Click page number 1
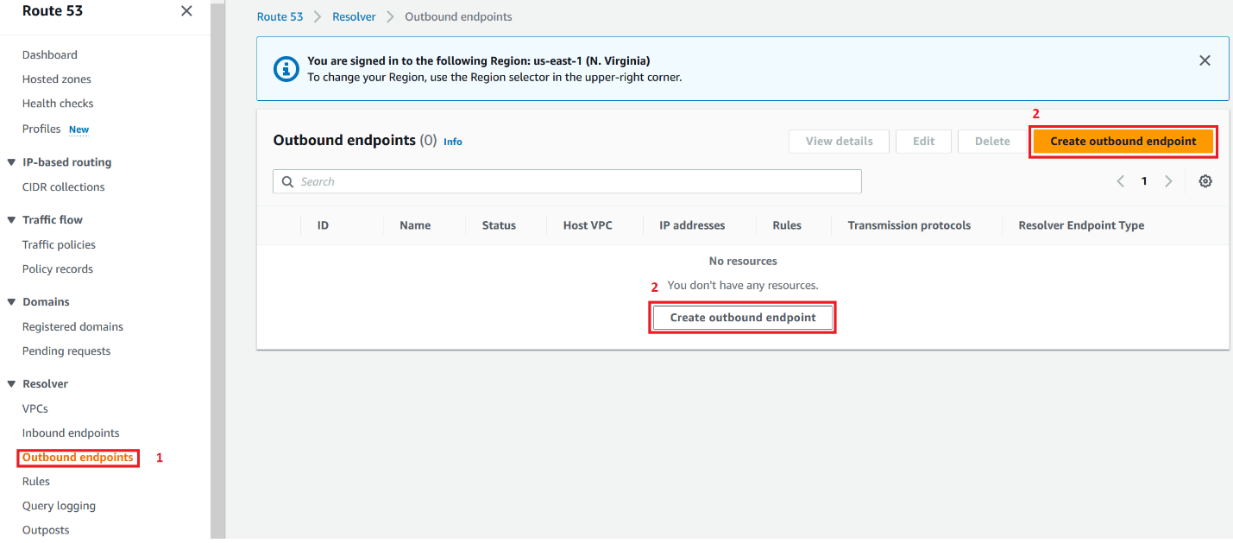 (1144, 181)
